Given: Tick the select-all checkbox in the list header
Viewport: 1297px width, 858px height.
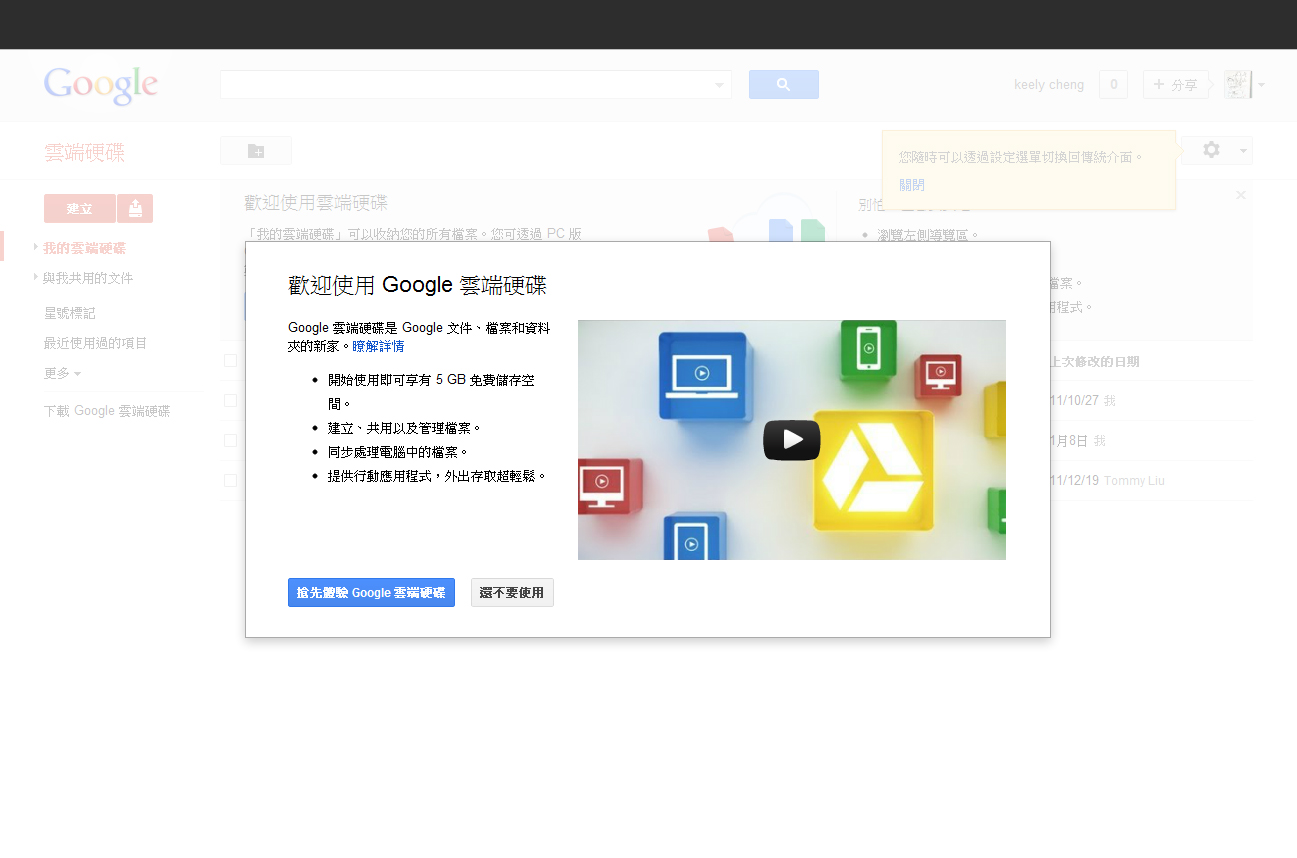Looking at the screenshot, I should coord(231,360).
